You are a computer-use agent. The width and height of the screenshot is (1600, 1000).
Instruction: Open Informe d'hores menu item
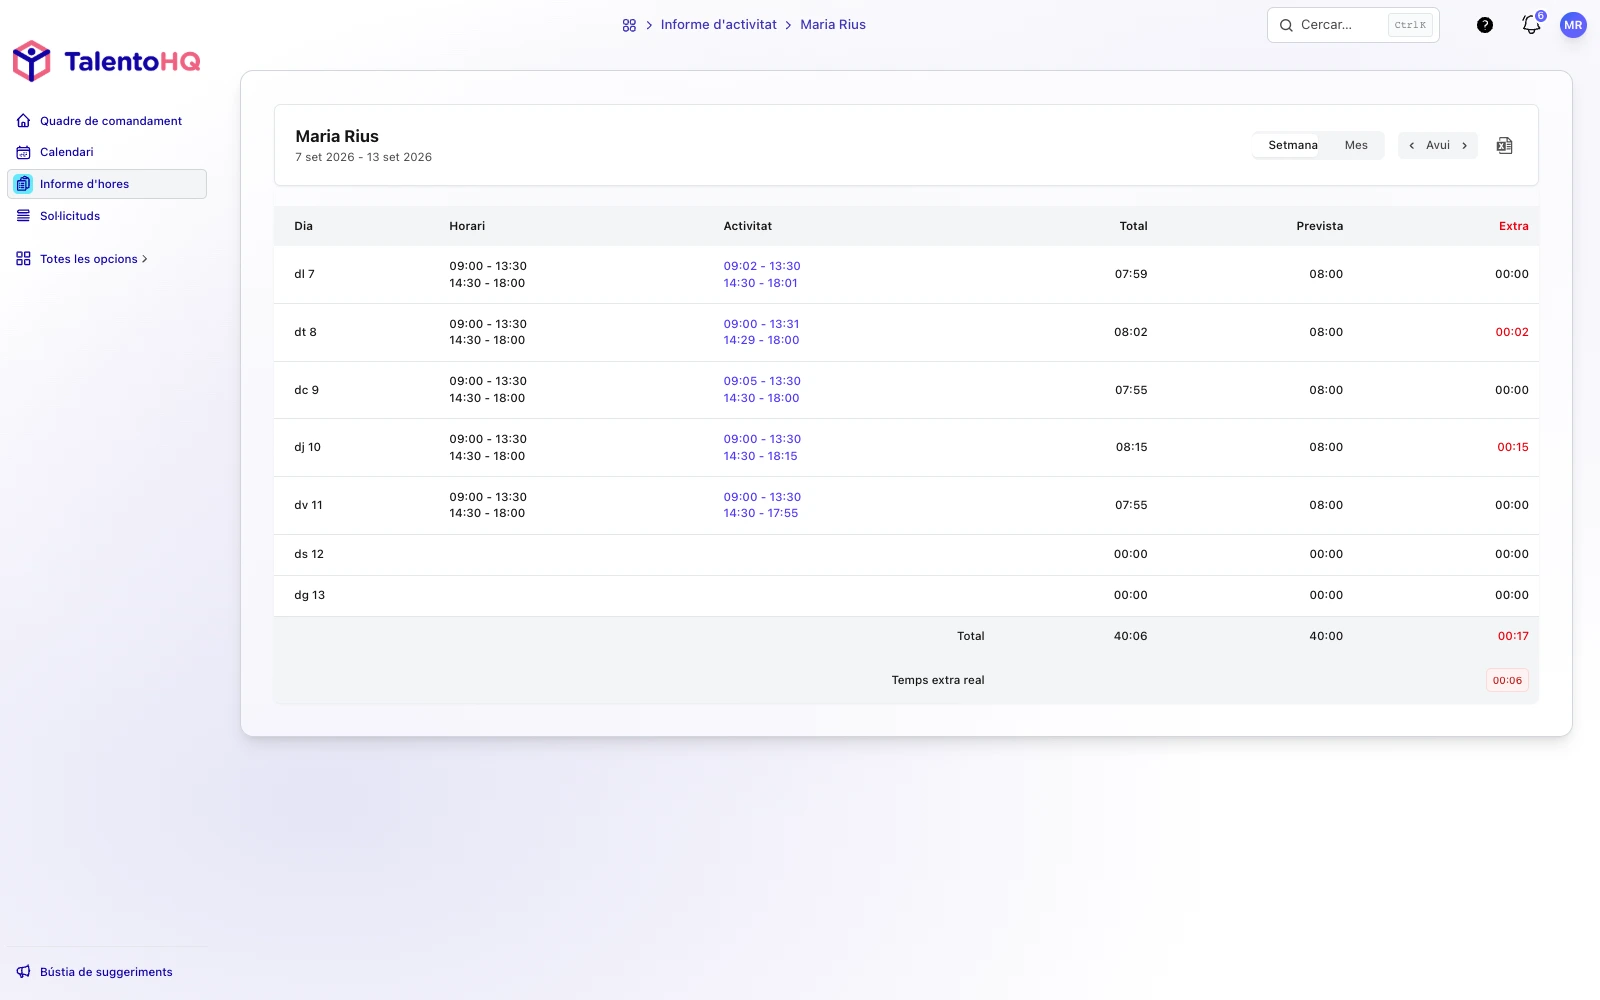click(x=107, y=184)
